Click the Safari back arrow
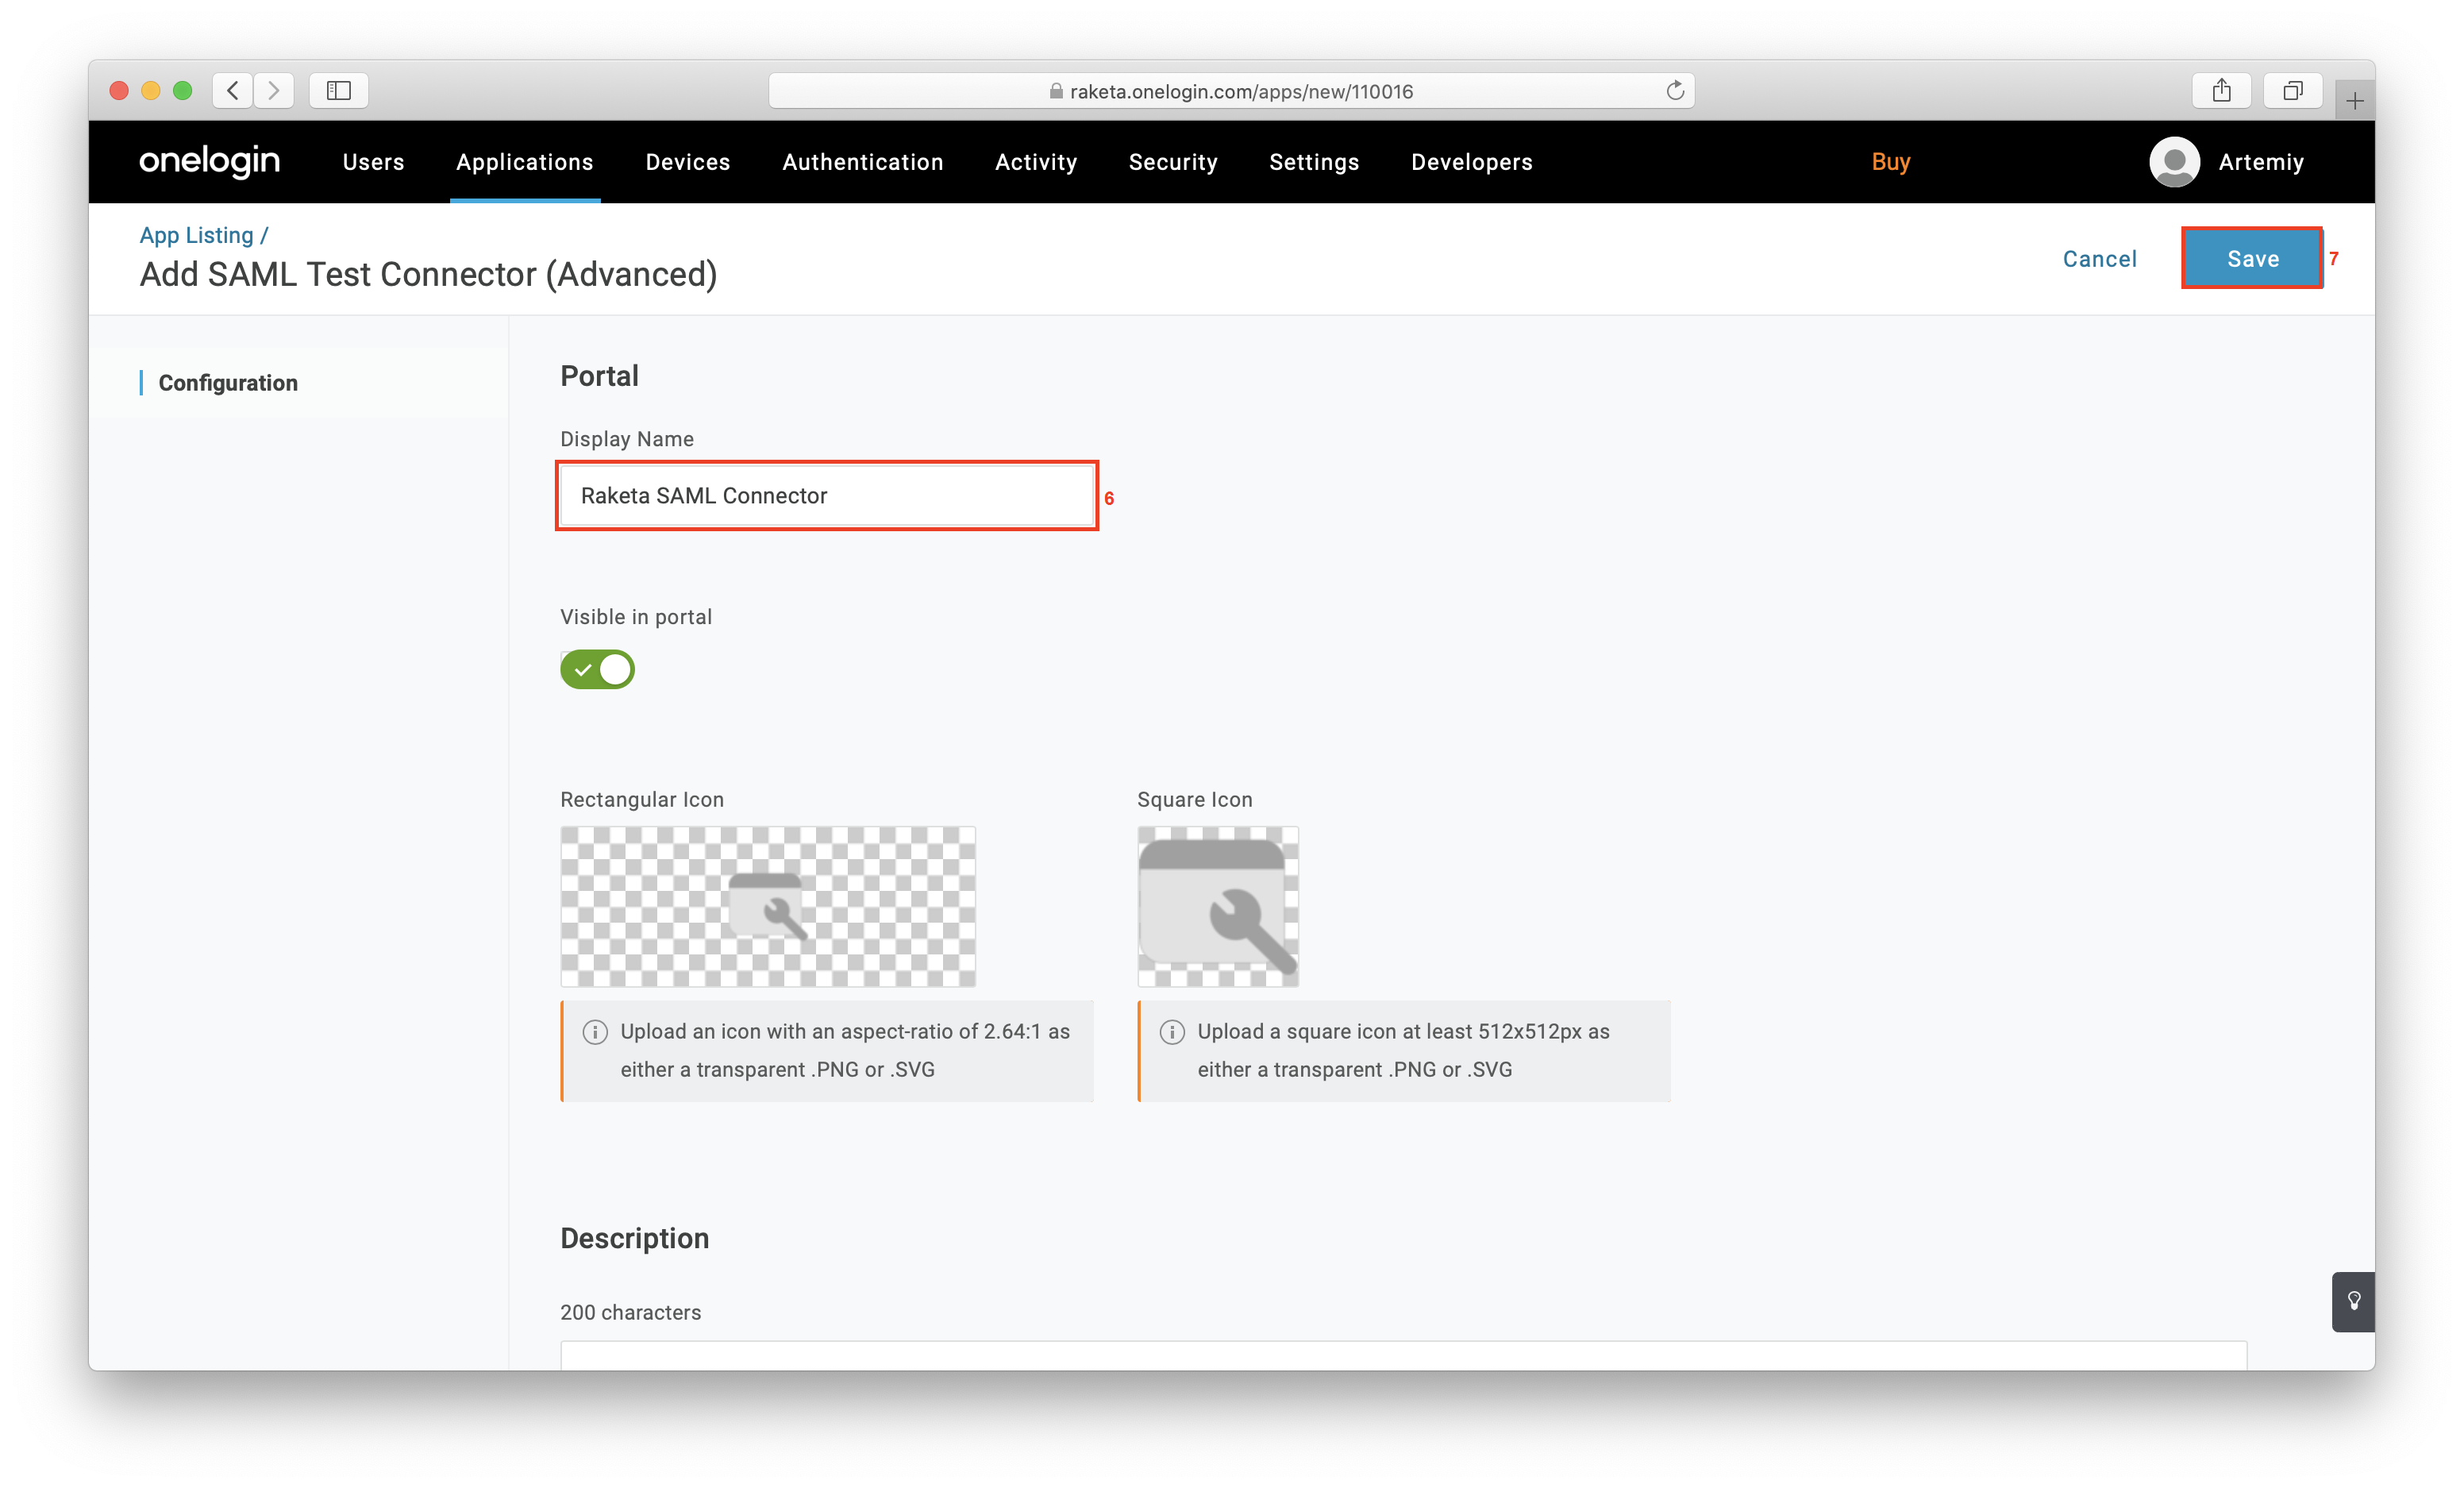The image size is (2464, 1488). pyautogui.click(x=233, y=91)
